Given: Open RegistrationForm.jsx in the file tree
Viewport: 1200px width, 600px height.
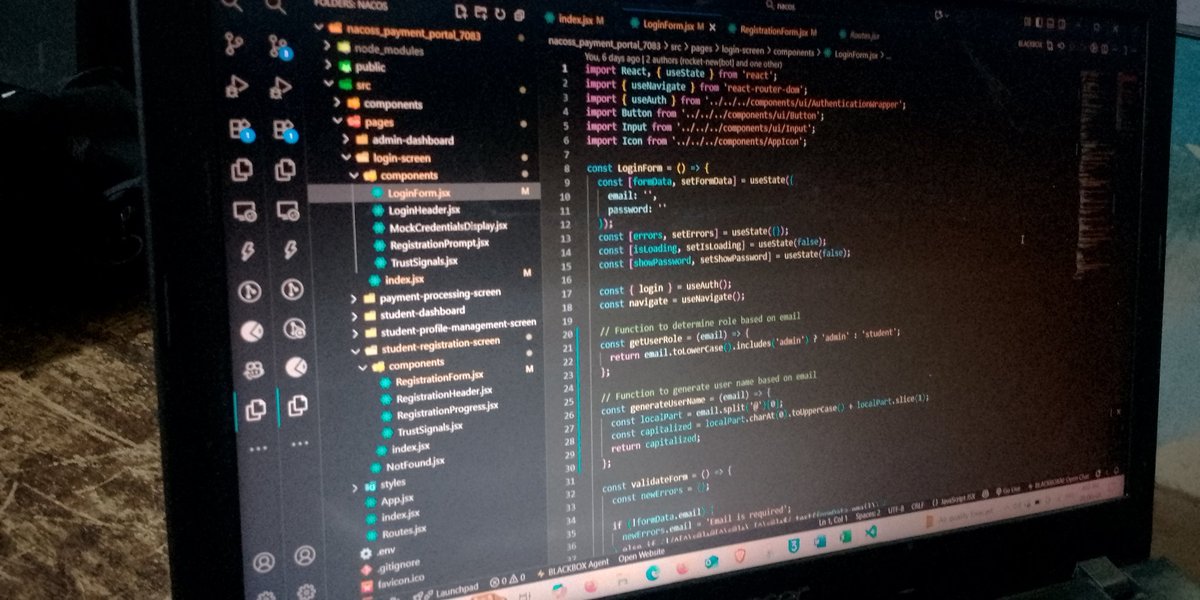Looking at the screenshot, I should (439, 378).
